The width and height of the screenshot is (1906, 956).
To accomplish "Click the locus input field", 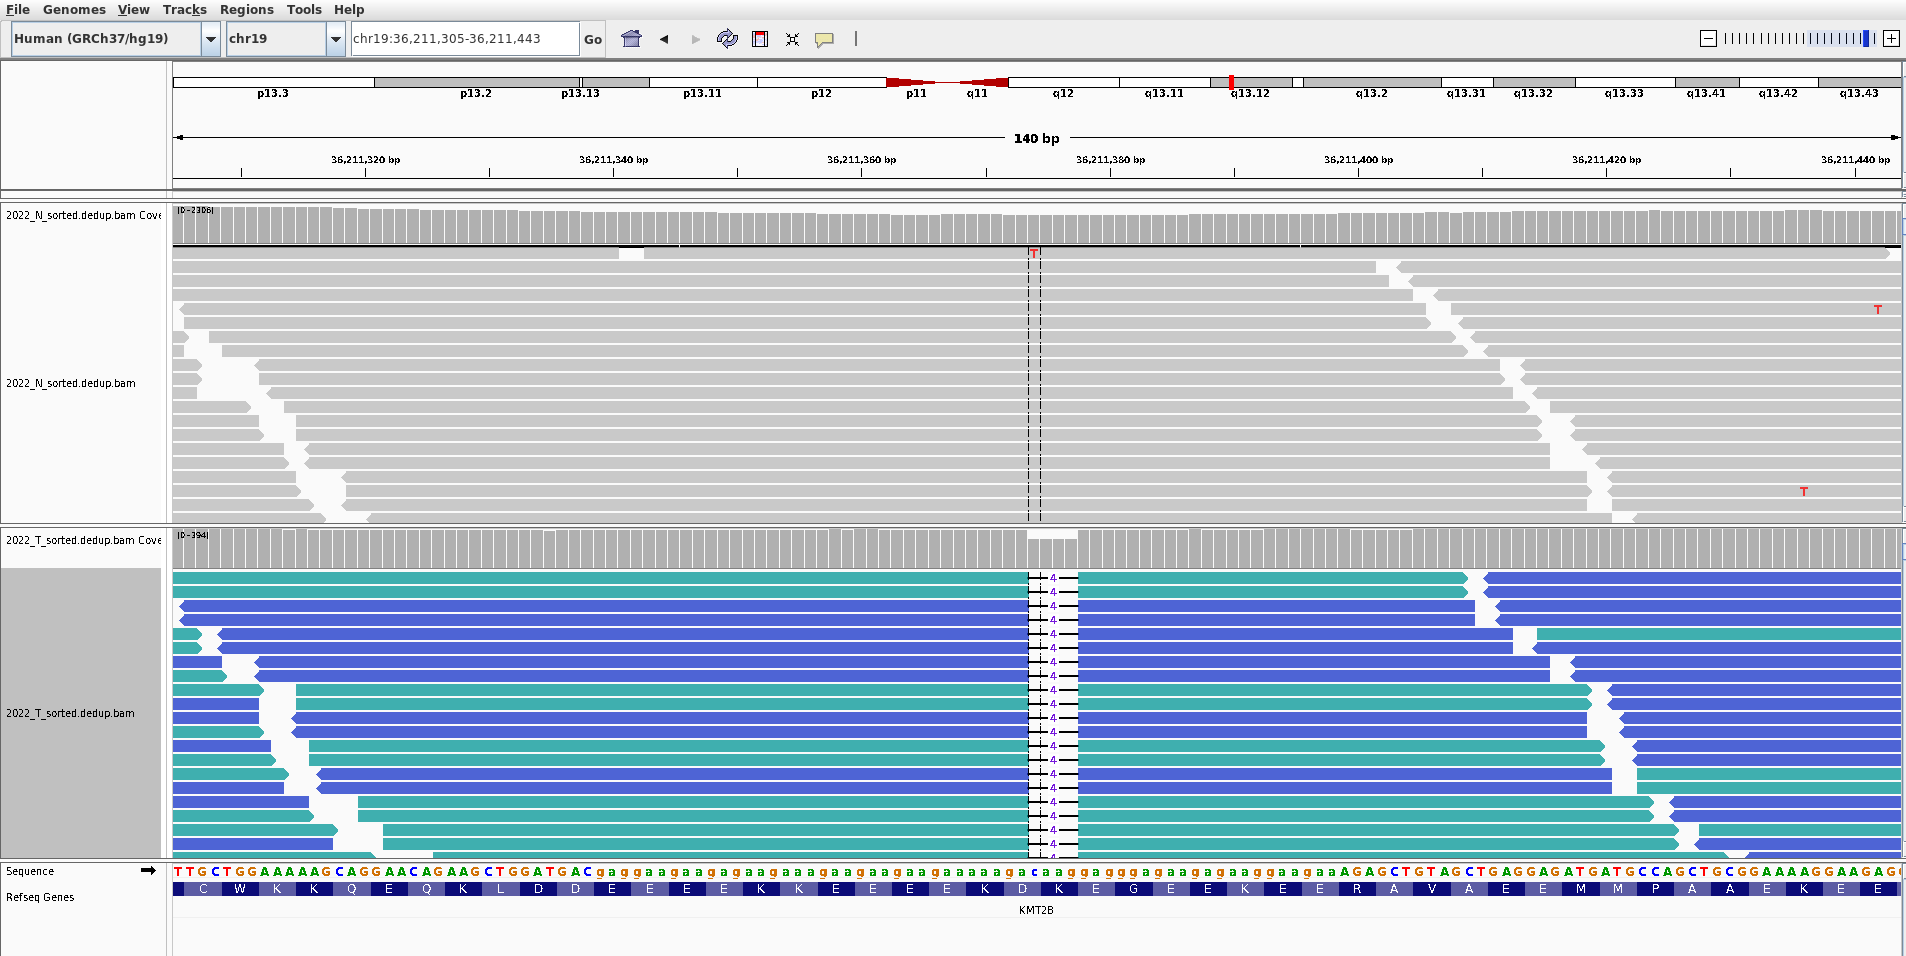I will (465, 39).
